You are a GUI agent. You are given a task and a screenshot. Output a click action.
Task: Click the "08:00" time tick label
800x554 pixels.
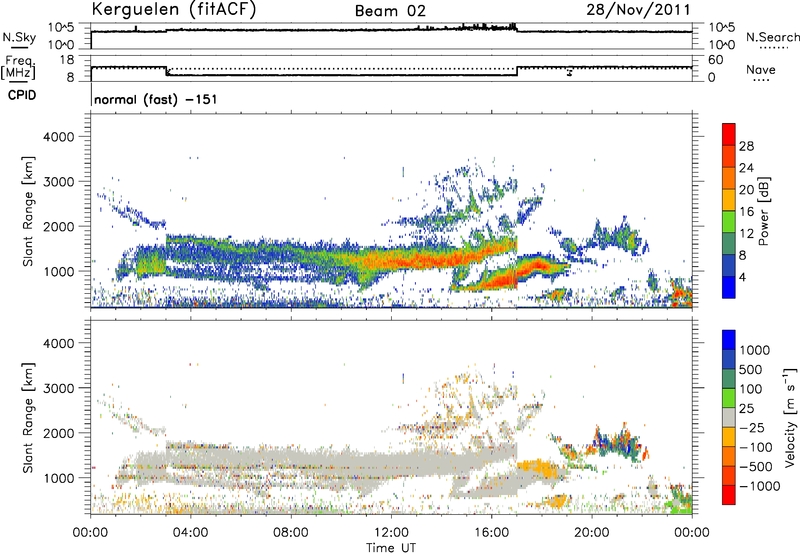tap(290, 533)
